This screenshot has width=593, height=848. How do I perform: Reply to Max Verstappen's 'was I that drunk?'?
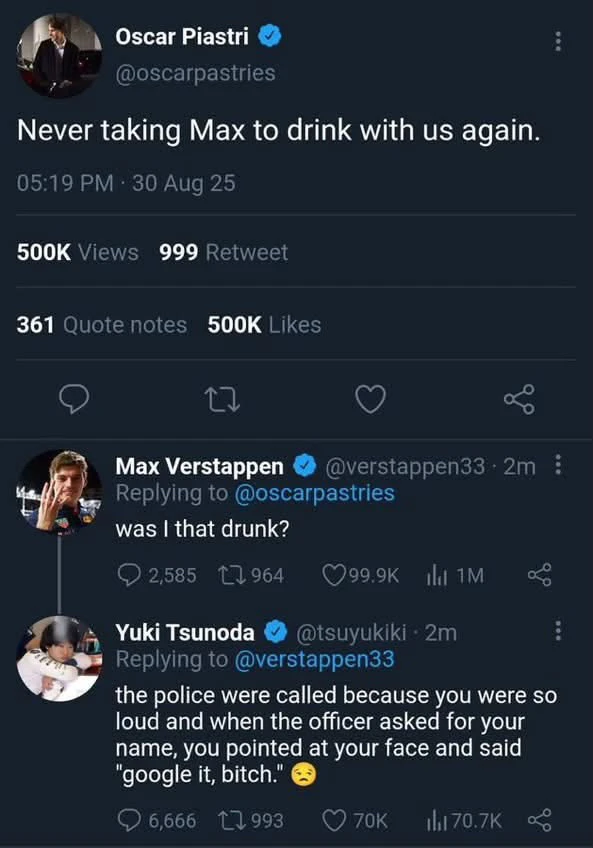click(x=157, y=575)
